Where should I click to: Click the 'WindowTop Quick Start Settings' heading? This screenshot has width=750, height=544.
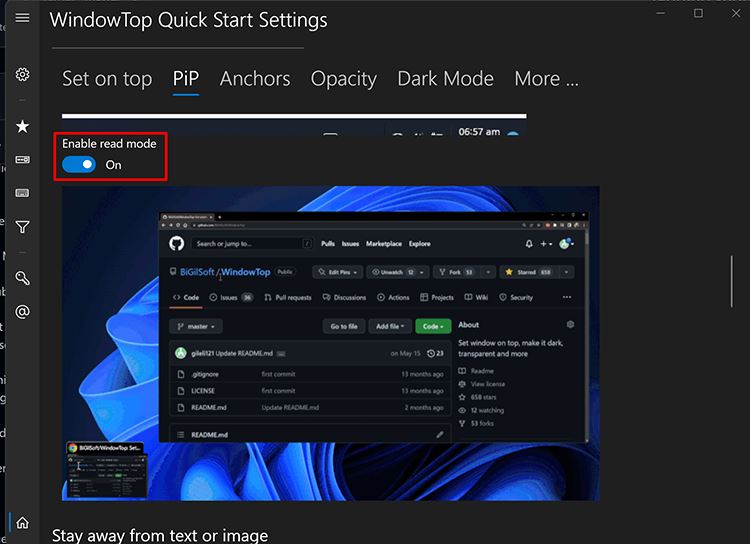[x=188, y=20]
